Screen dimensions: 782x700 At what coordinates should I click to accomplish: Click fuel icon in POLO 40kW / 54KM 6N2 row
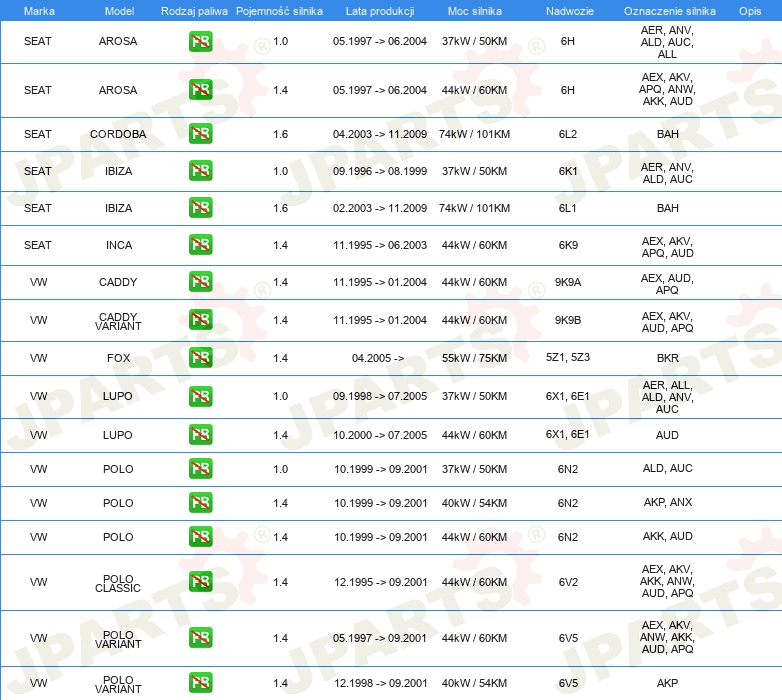click(x=200, y=502)
